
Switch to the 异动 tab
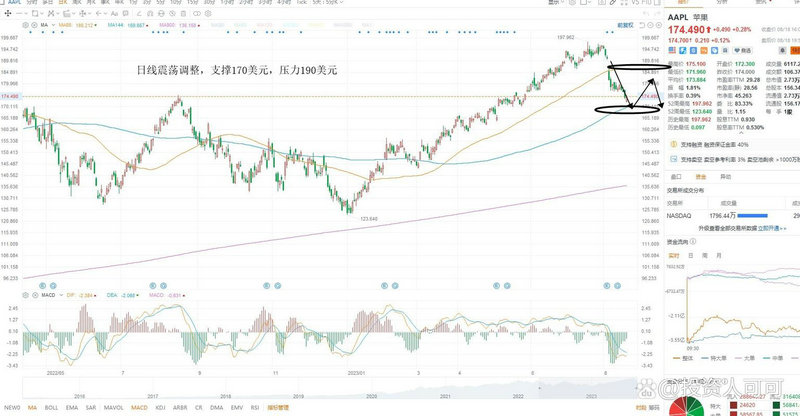point(725,175)
